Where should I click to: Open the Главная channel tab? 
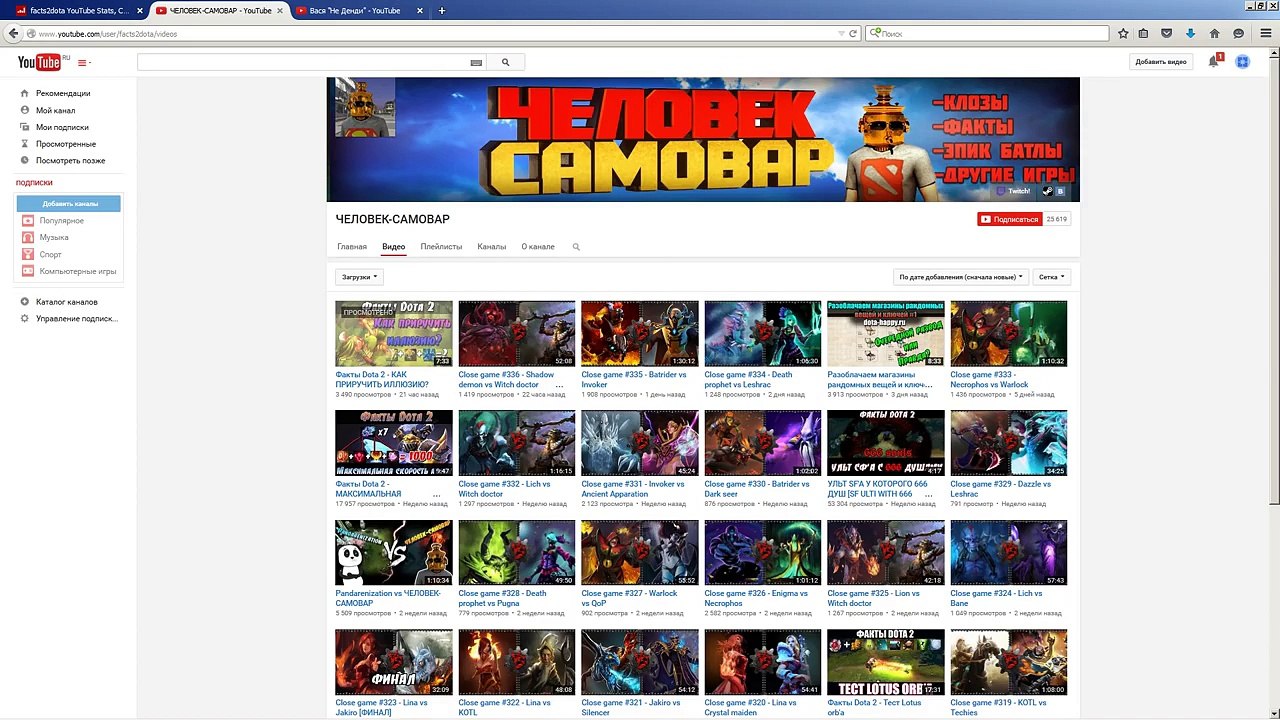[x=352, y=247]
